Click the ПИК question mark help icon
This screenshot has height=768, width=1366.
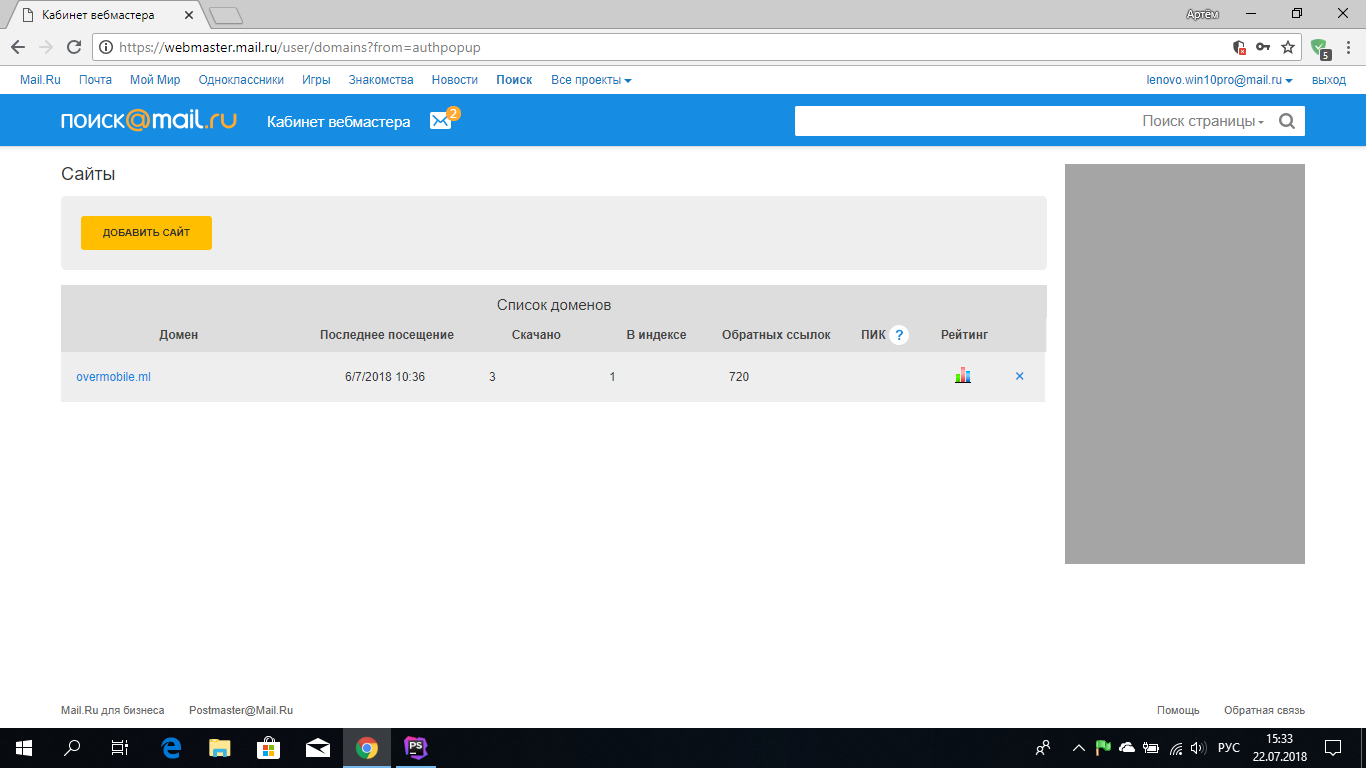[899, 335]
